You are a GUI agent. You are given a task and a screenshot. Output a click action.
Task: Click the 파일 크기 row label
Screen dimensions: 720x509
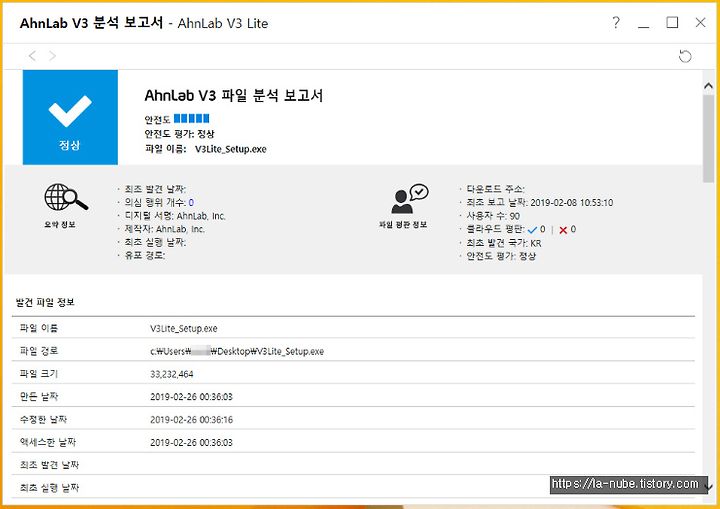(39, 374)
